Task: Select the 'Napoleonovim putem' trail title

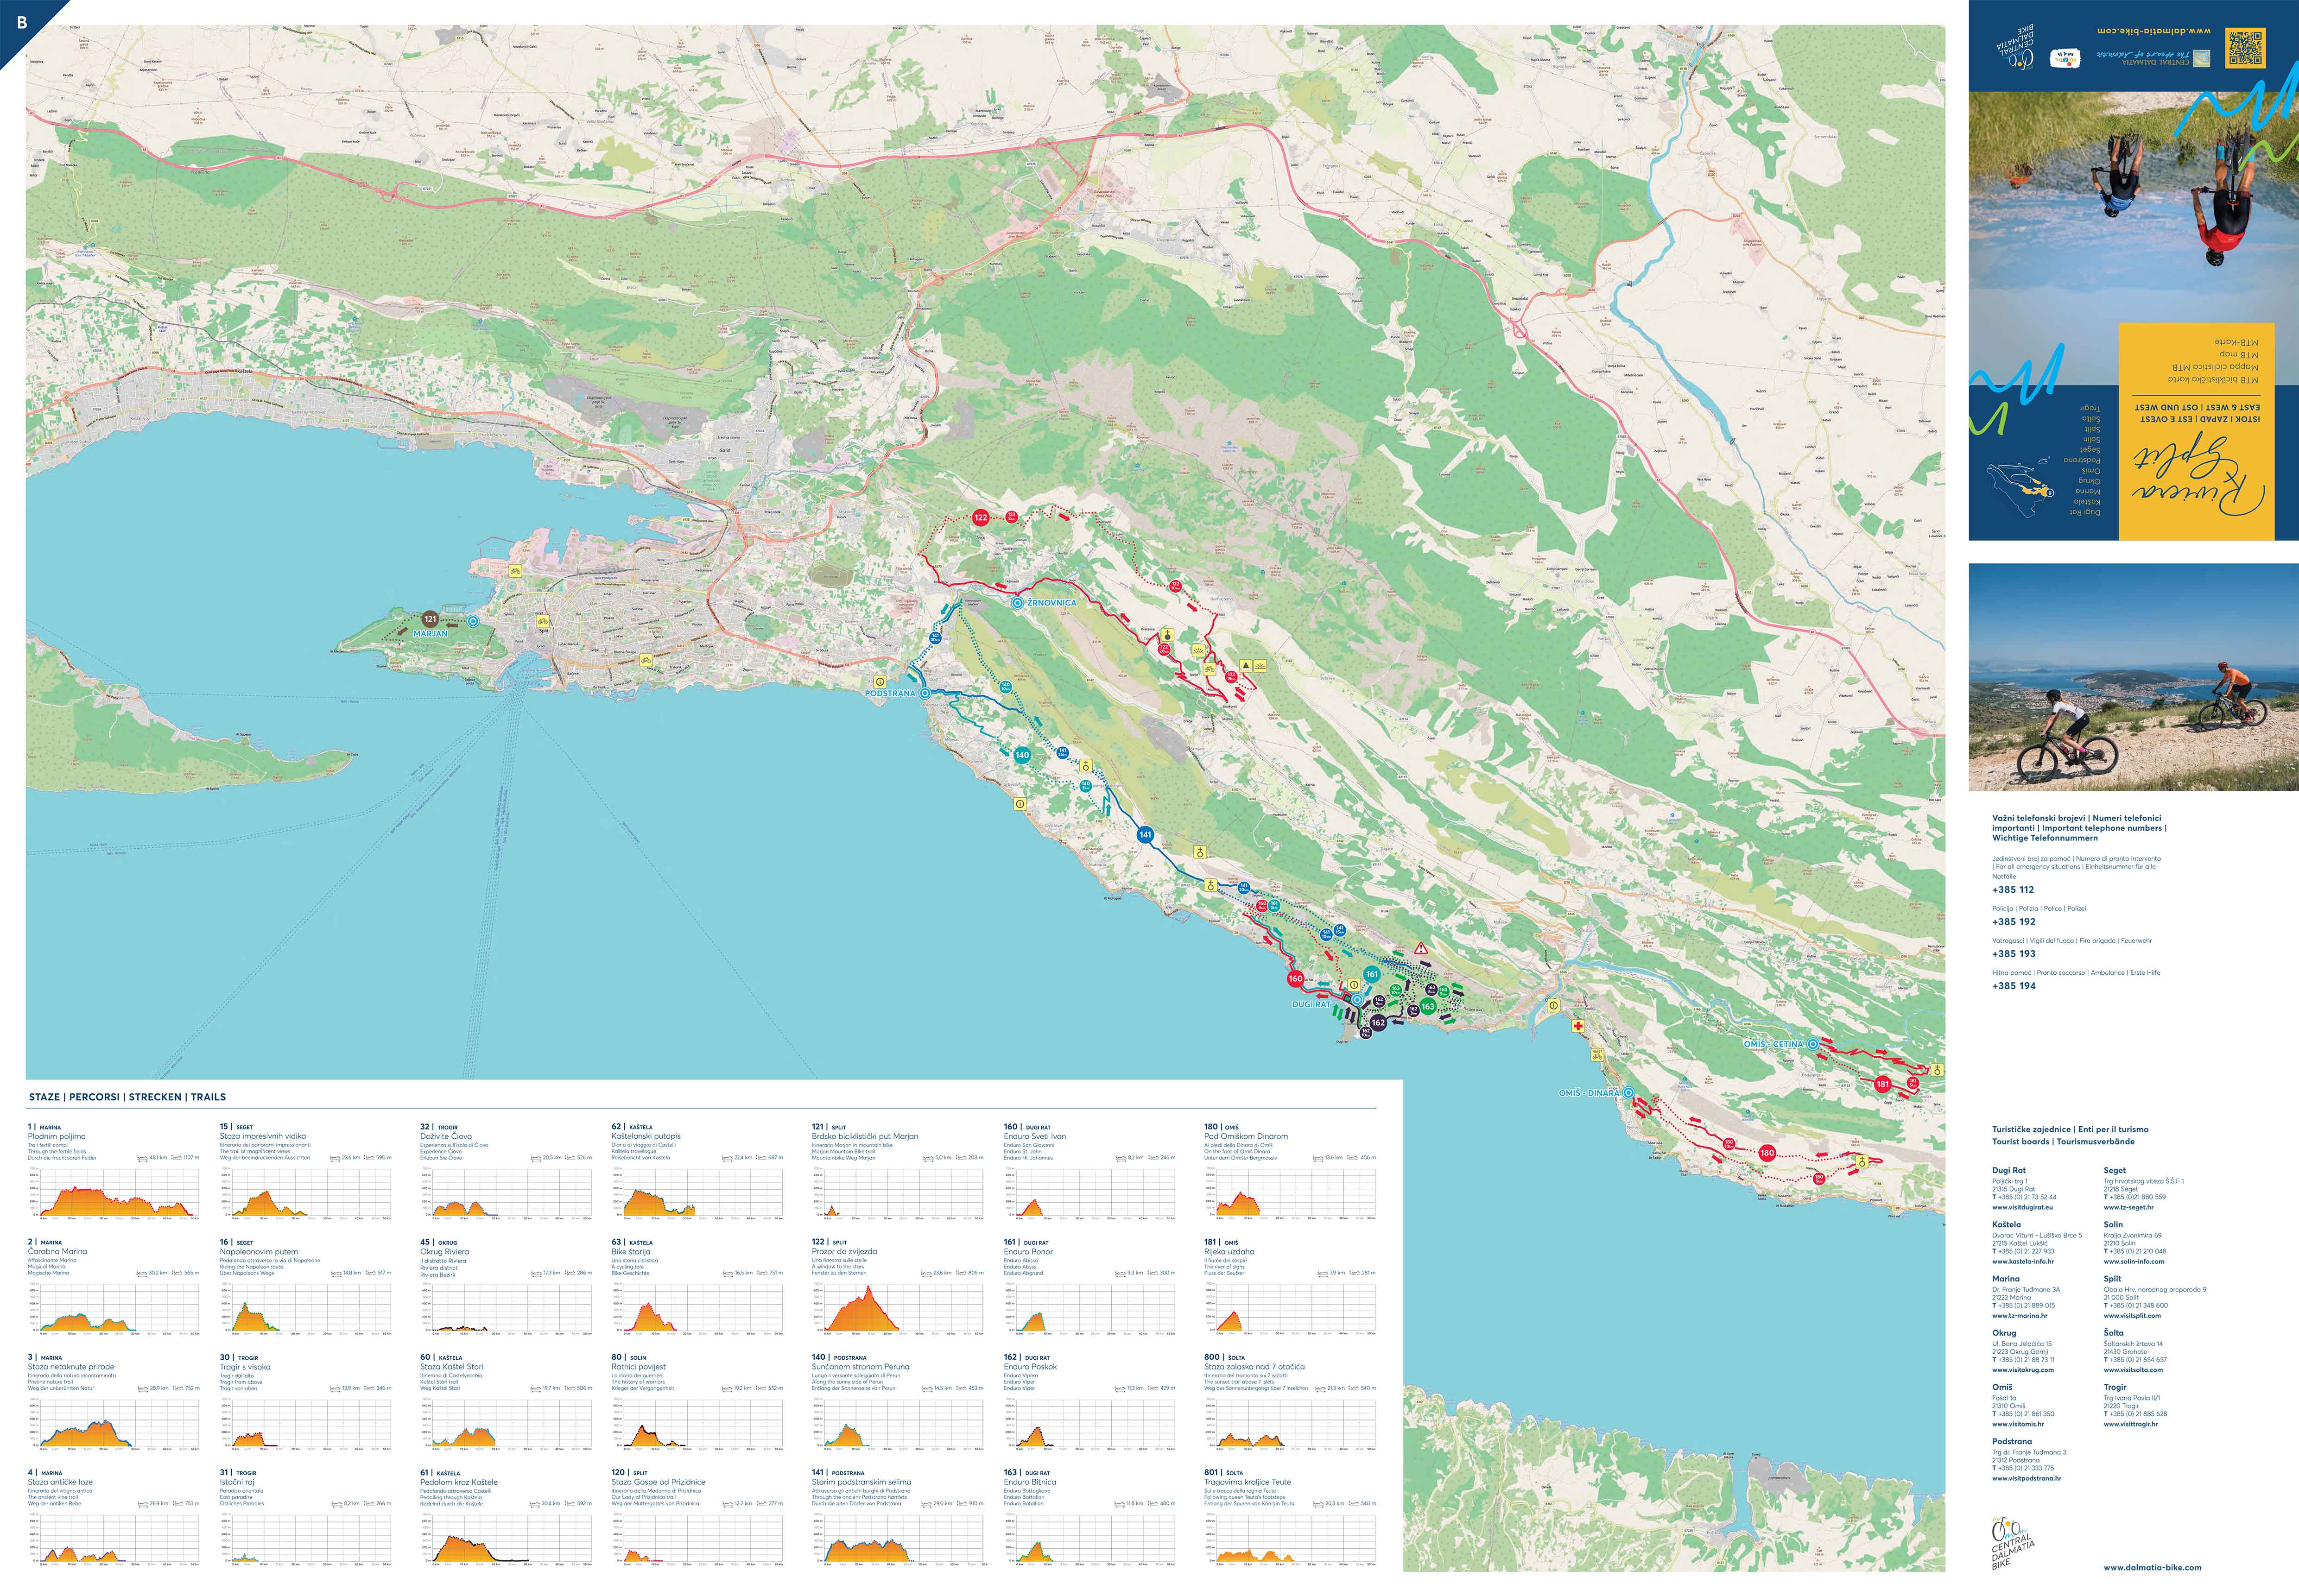Action: click(259, 1252)
